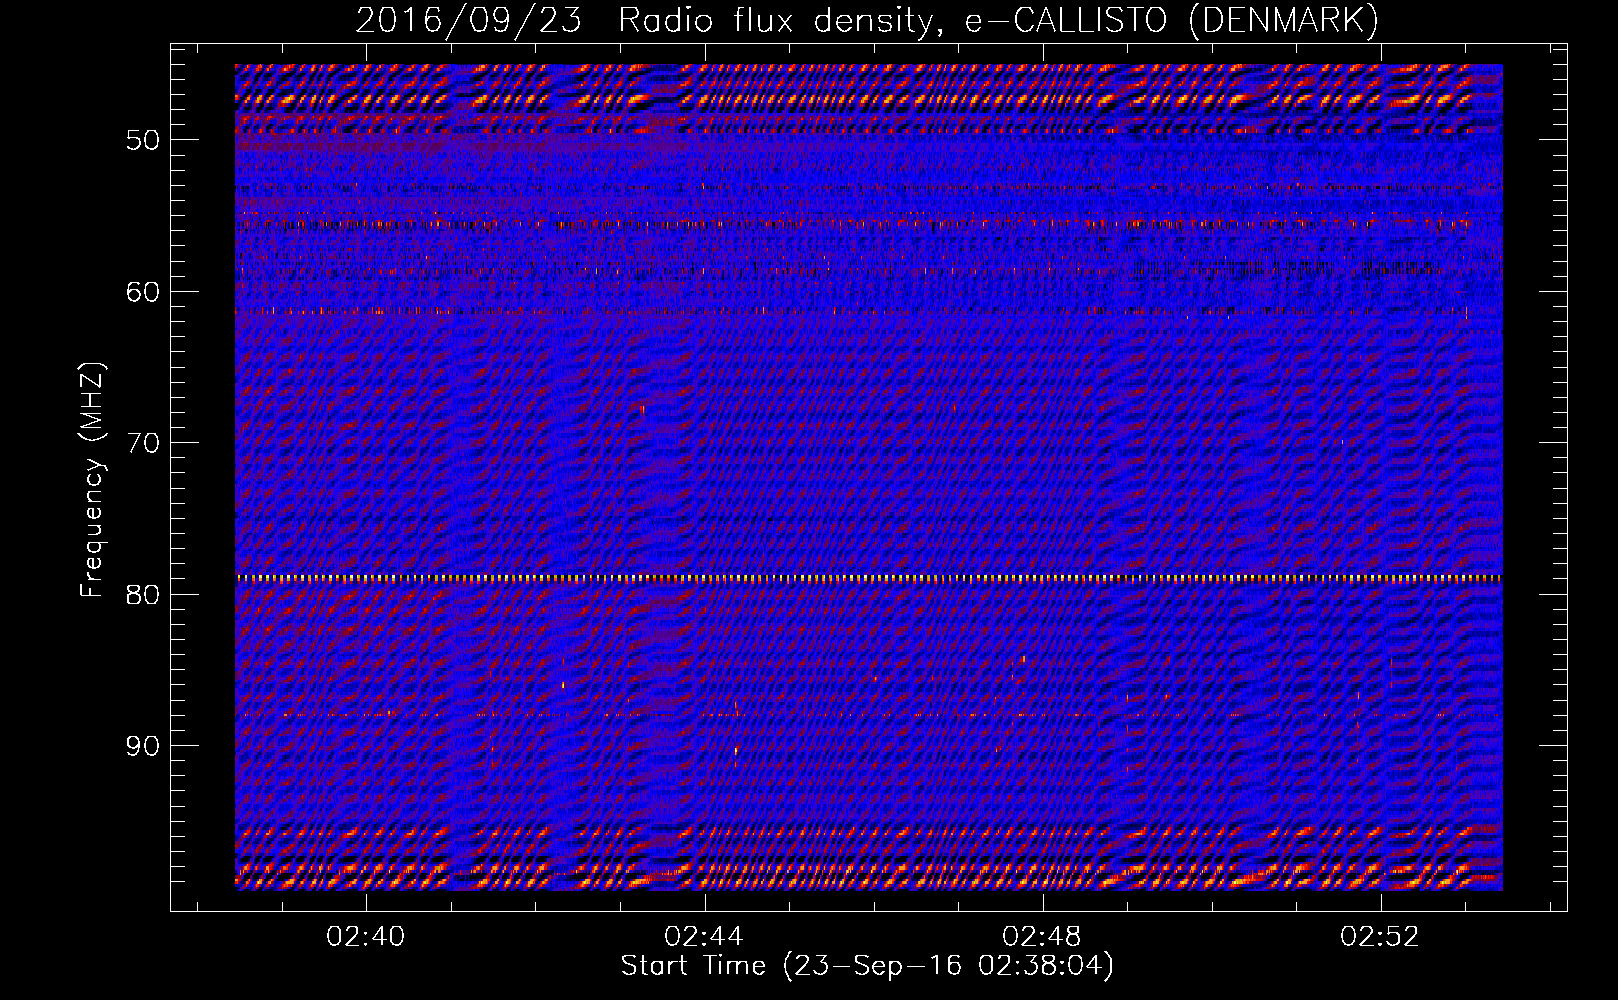
Task: Select the 60 MHz frequency tick label
Action: click(143, 292)
